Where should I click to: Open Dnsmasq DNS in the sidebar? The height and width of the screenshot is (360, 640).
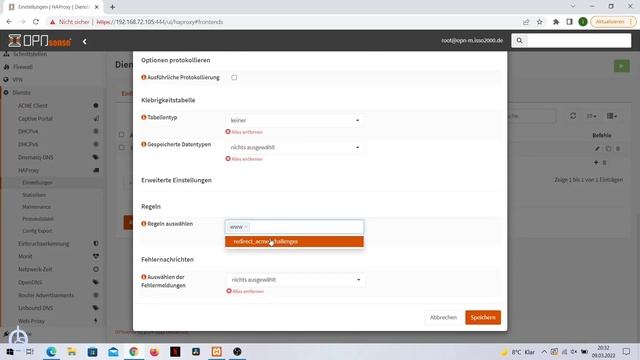(36, 158)
